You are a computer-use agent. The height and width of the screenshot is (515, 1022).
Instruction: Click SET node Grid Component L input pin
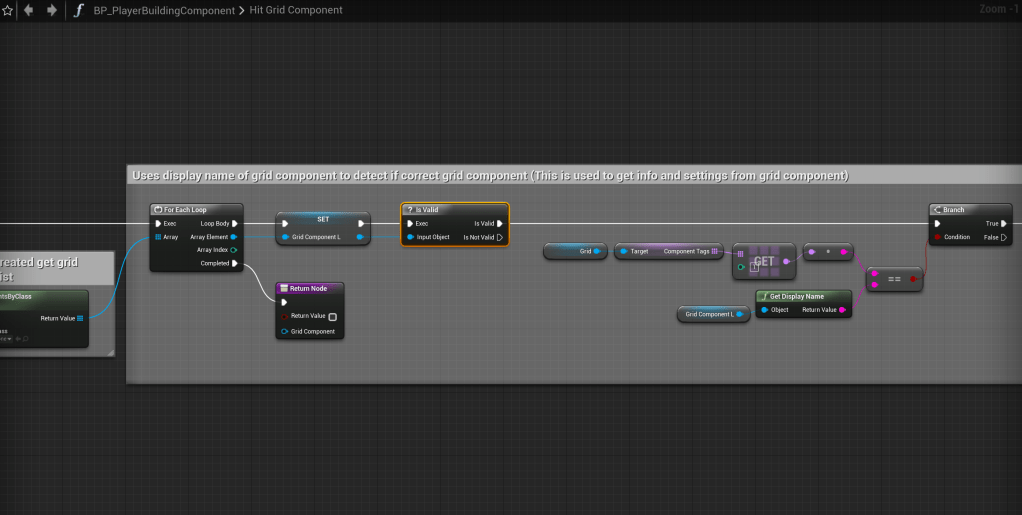tap(285, 237)
